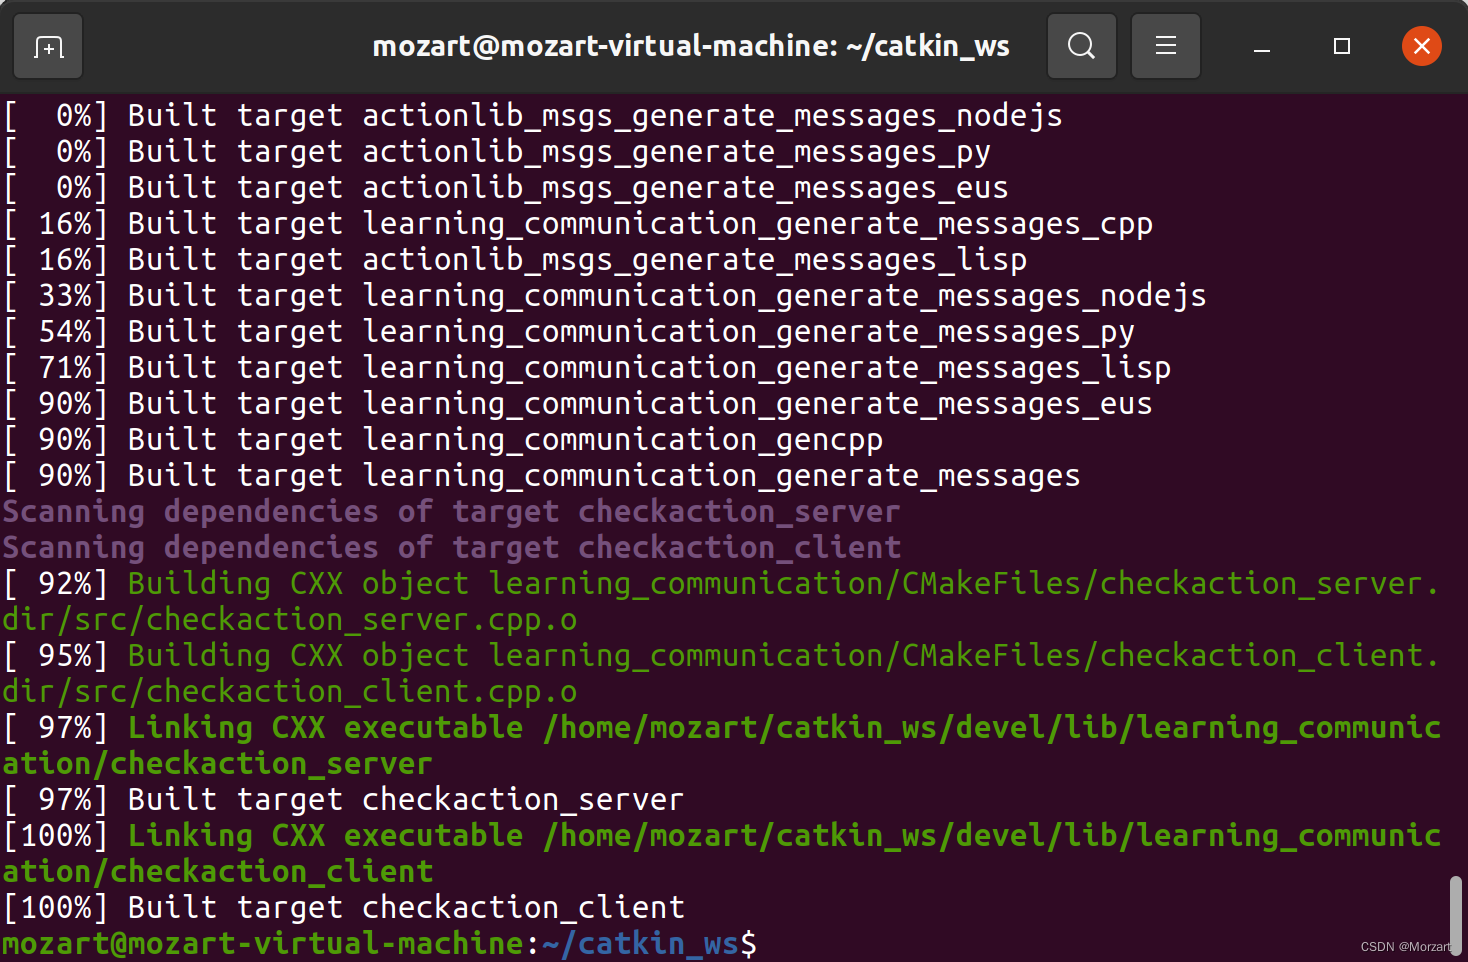The width and height of the screenshot is (1468, 962).
Task: Click 'learning_communication_gencpp' line
Action: (x=443, y=440)
